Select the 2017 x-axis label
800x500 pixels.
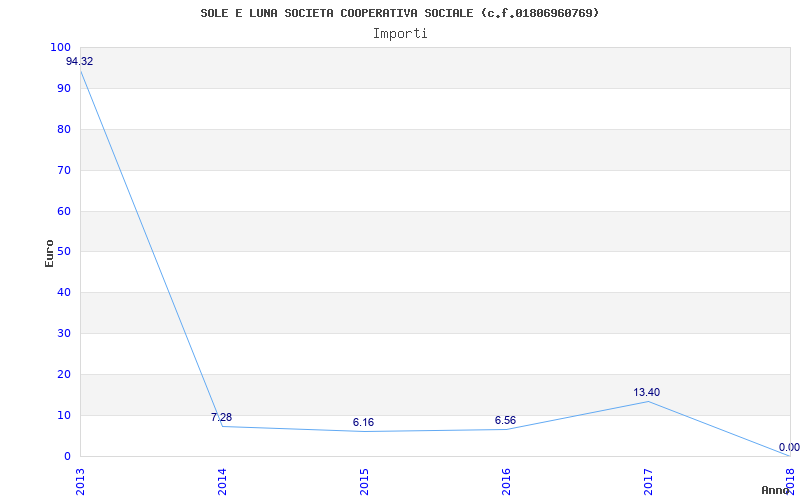647,481
